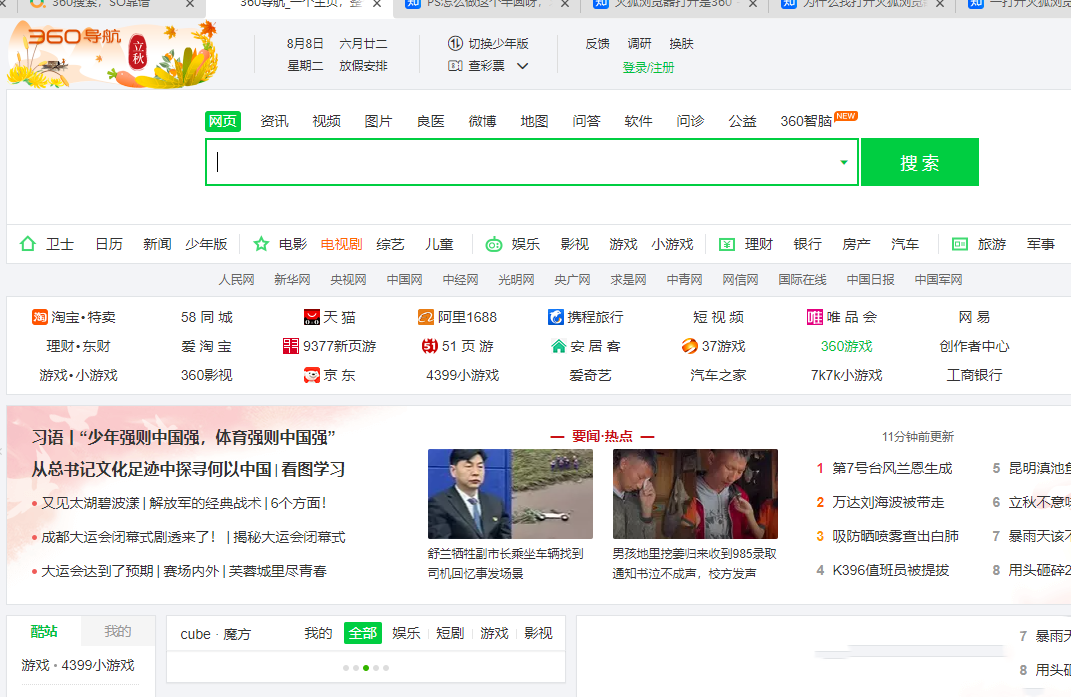Click the 淘宝 orange icon

point(40,317)
